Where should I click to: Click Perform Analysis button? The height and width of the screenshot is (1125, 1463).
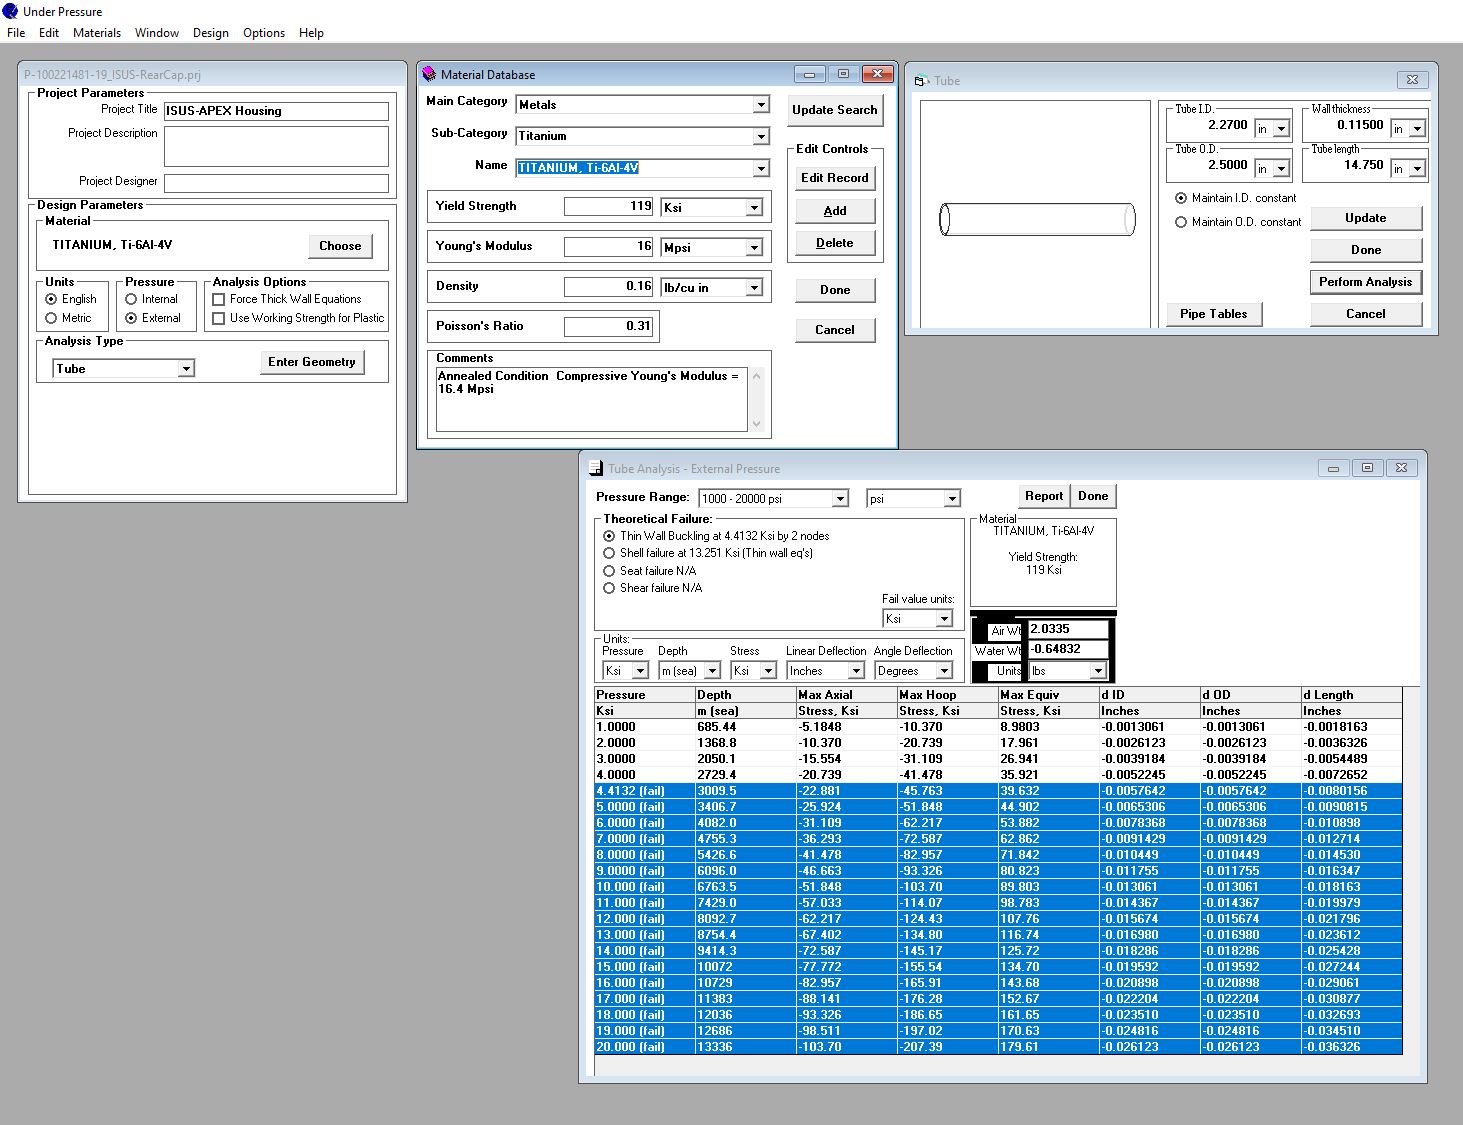pyautogui.click(x=1366, y=282)
